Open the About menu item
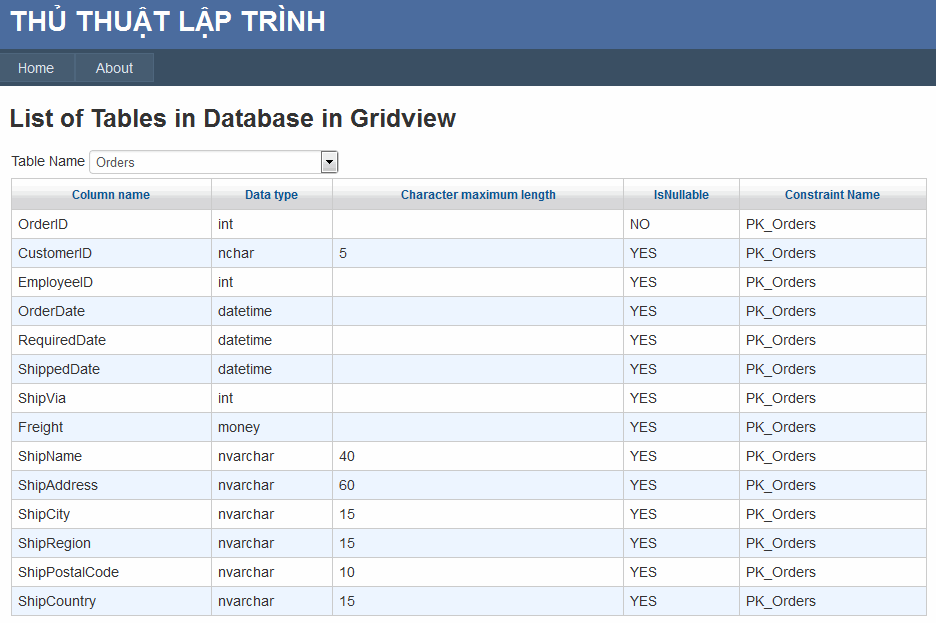The width and height of the screenshot is (936, 623). coord(114,68)
